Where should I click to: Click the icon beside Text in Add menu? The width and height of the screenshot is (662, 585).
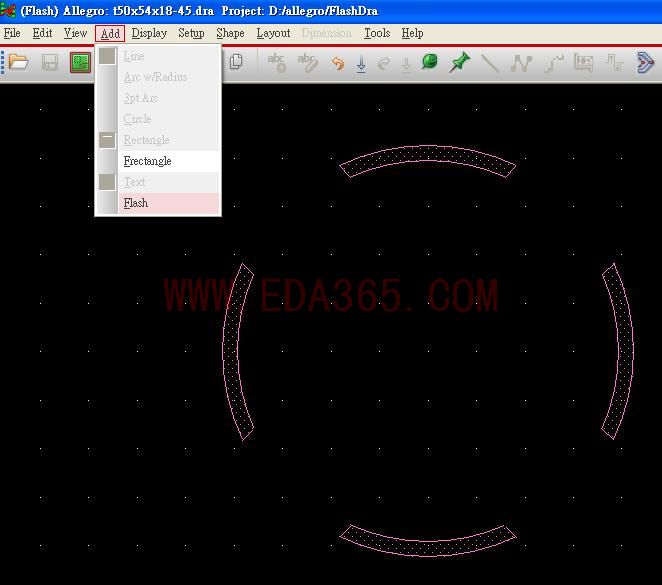pyautogui.click(x=107, y=182)
